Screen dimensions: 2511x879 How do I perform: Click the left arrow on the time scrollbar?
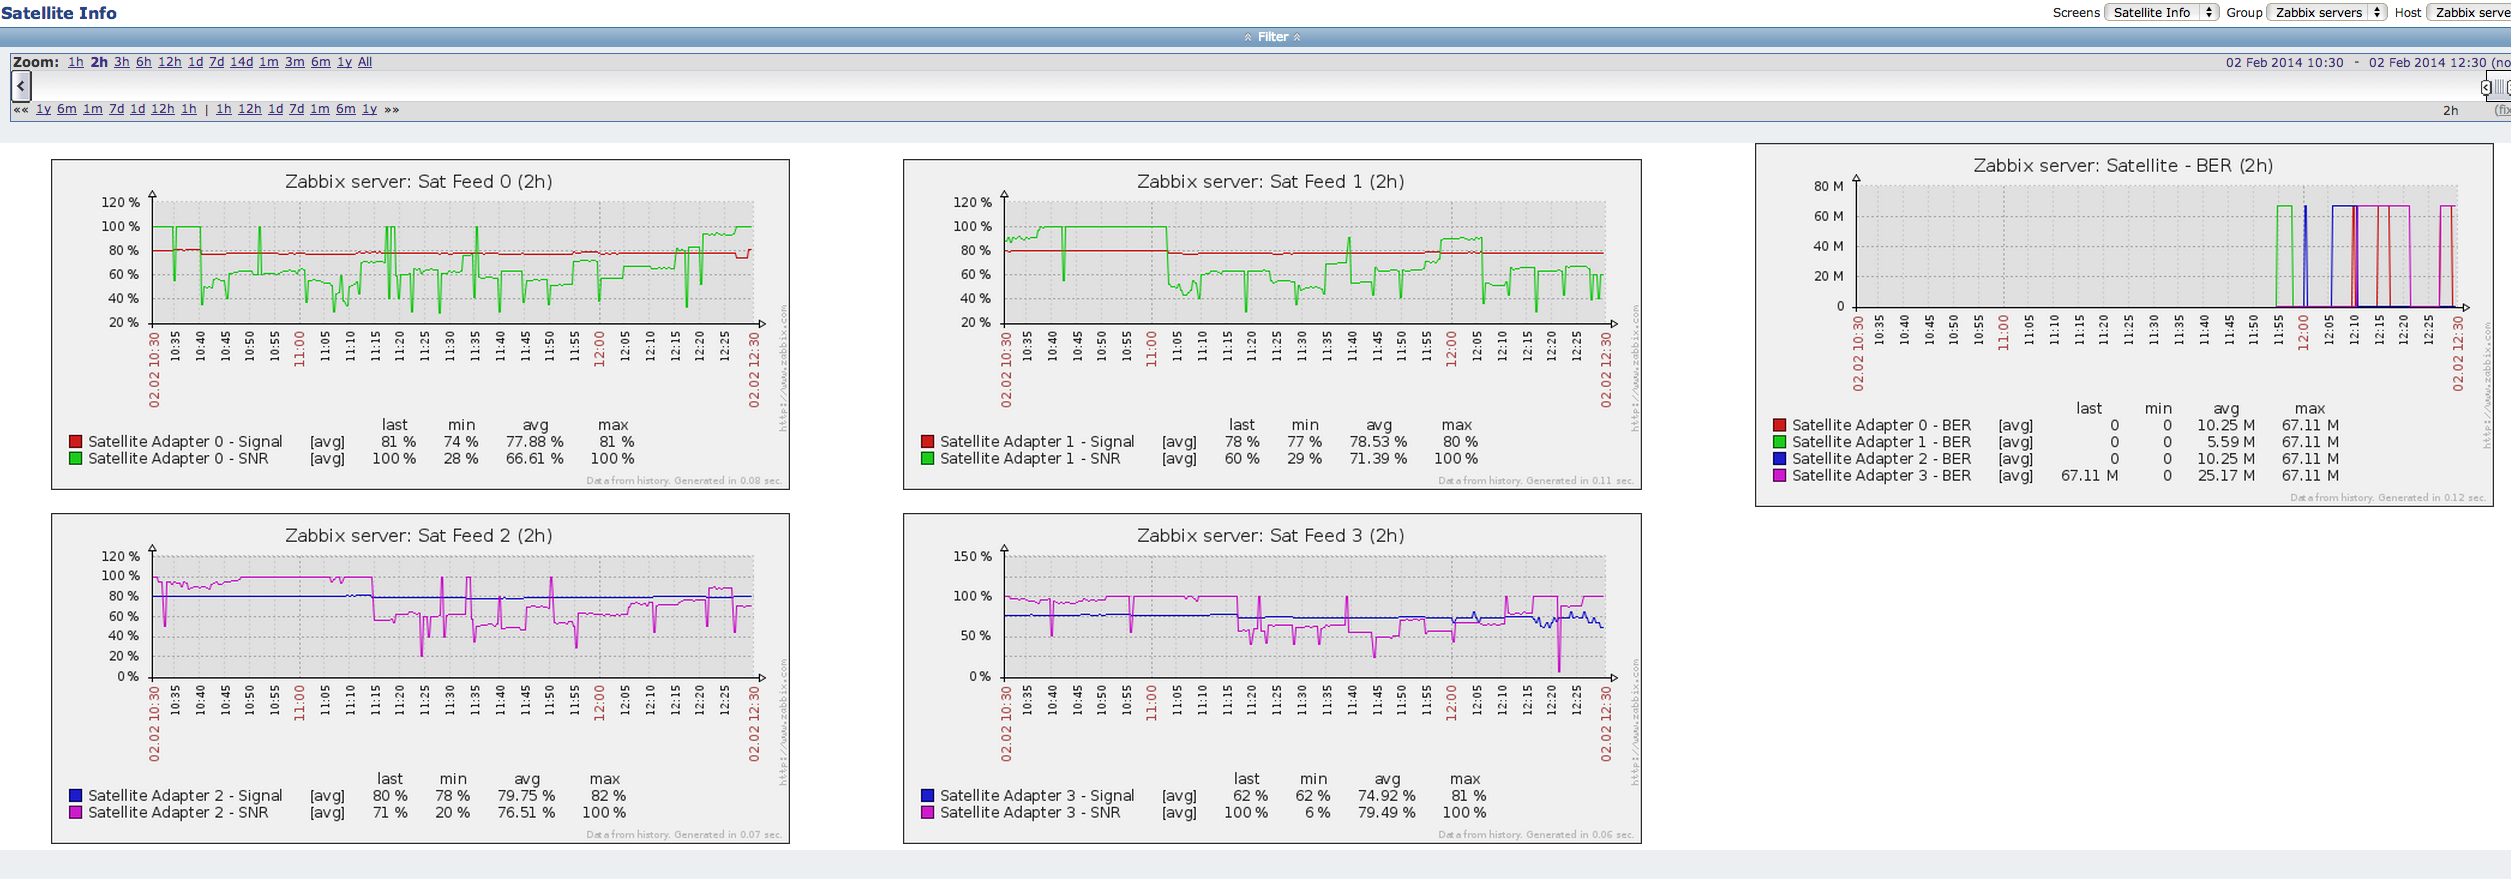pos(21,86)
